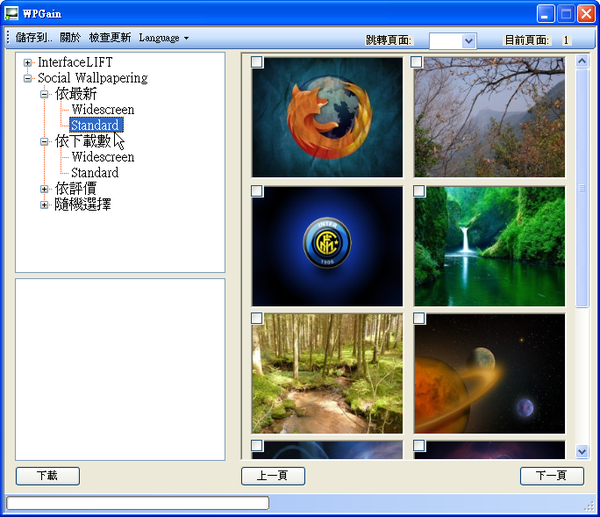The image size is (600, 517).
Task: Collapse the 依最新 tree node
Action: pos(44,94)
